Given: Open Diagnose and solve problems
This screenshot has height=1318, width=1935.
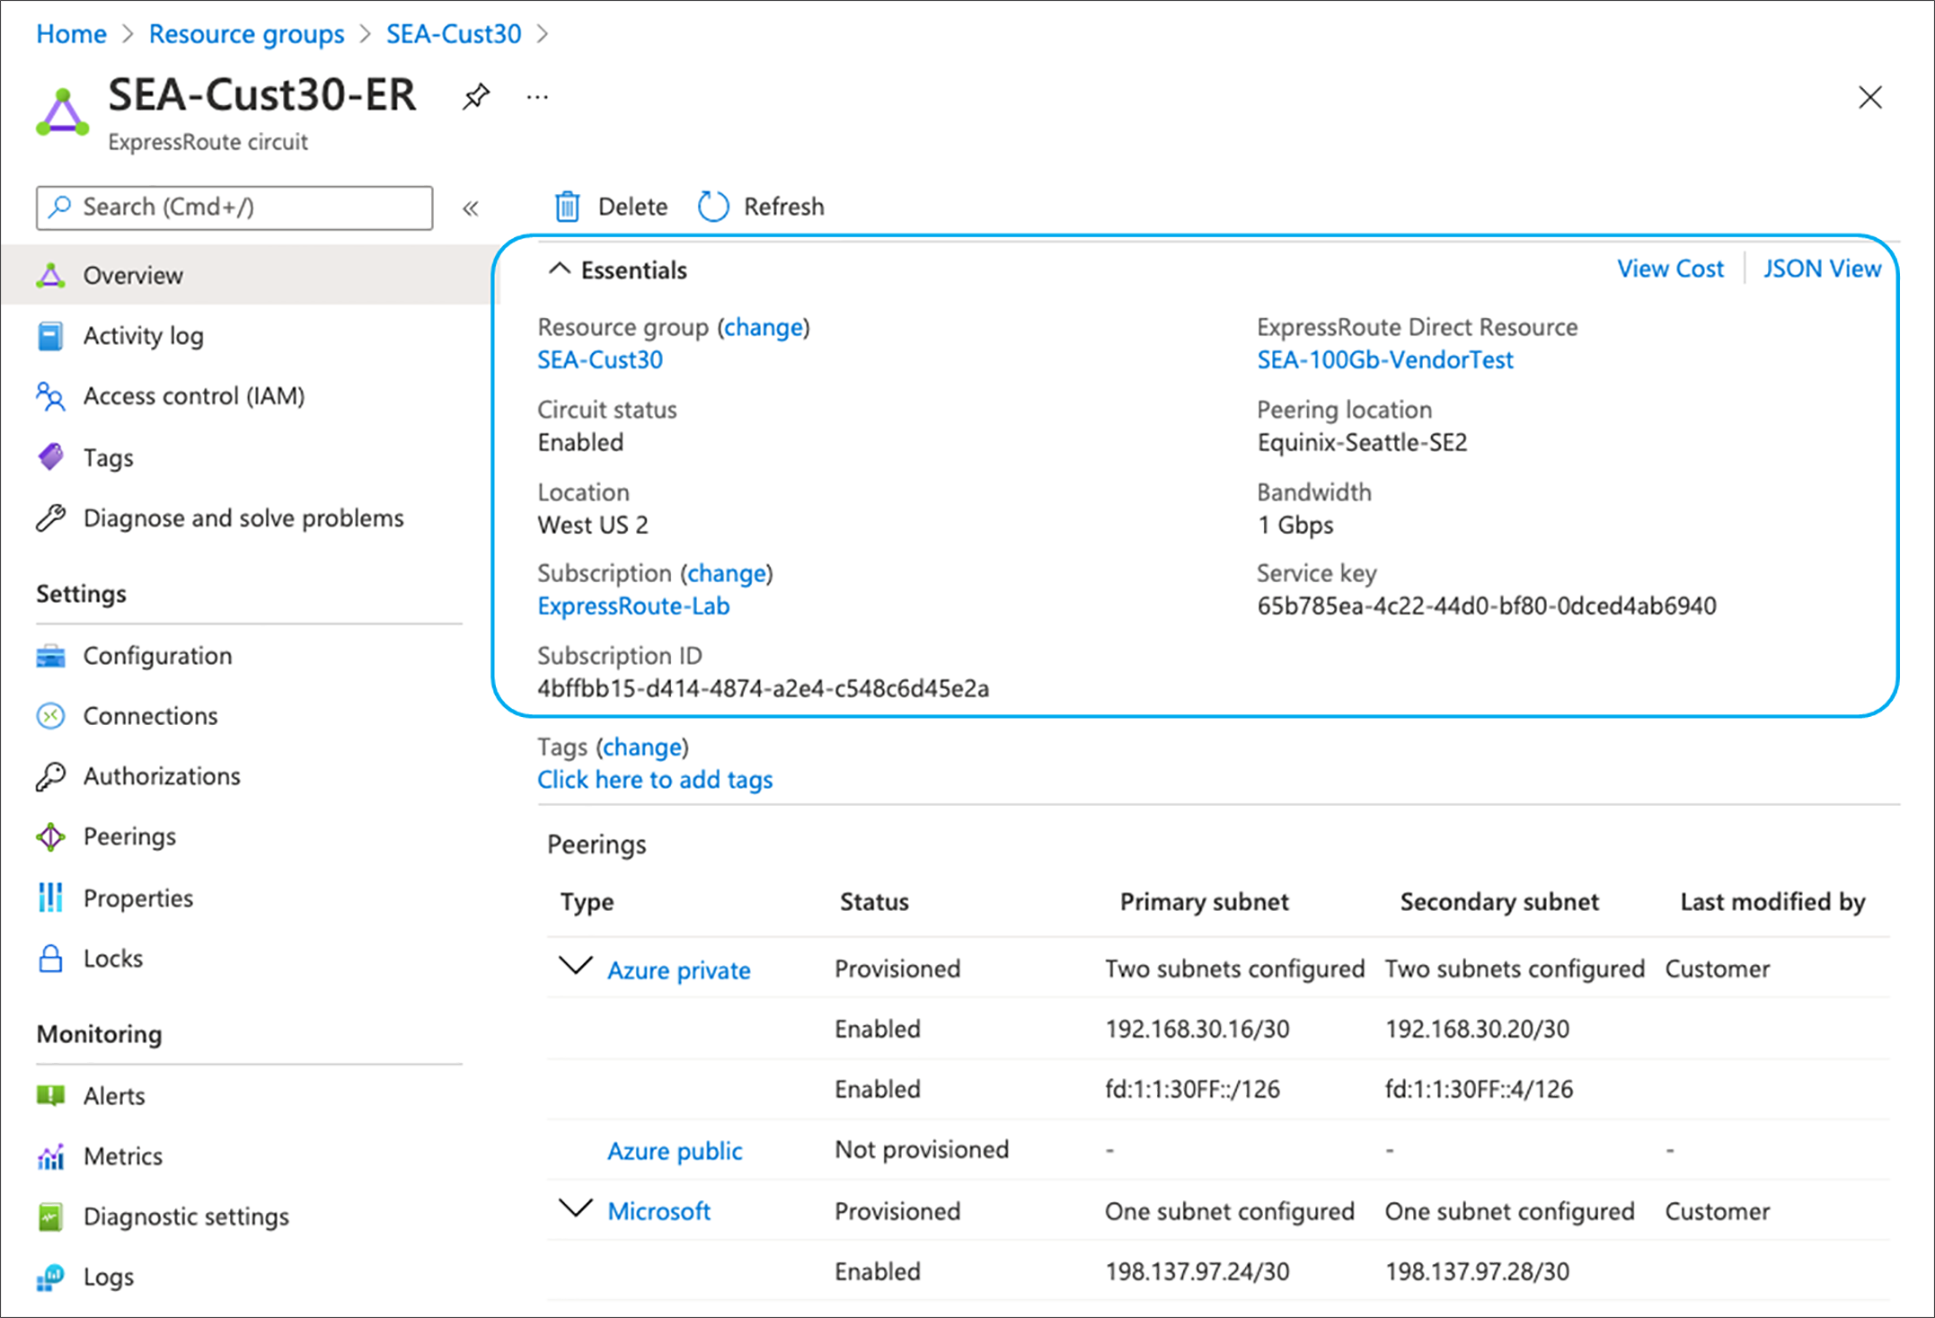Looking at the screenshot, I should click(x=243, y=518).
